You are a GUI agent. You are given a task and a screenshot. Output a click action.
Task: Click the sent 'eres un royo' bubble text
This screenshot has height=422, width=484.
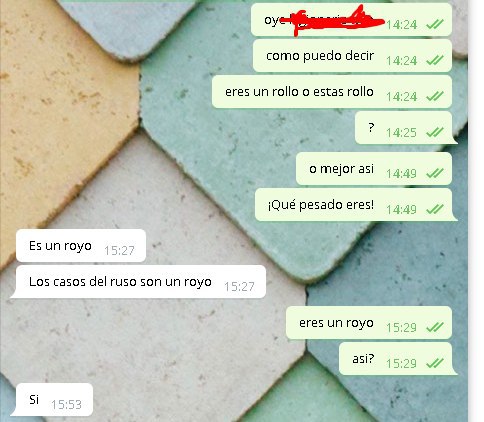(x=336, y=323)
